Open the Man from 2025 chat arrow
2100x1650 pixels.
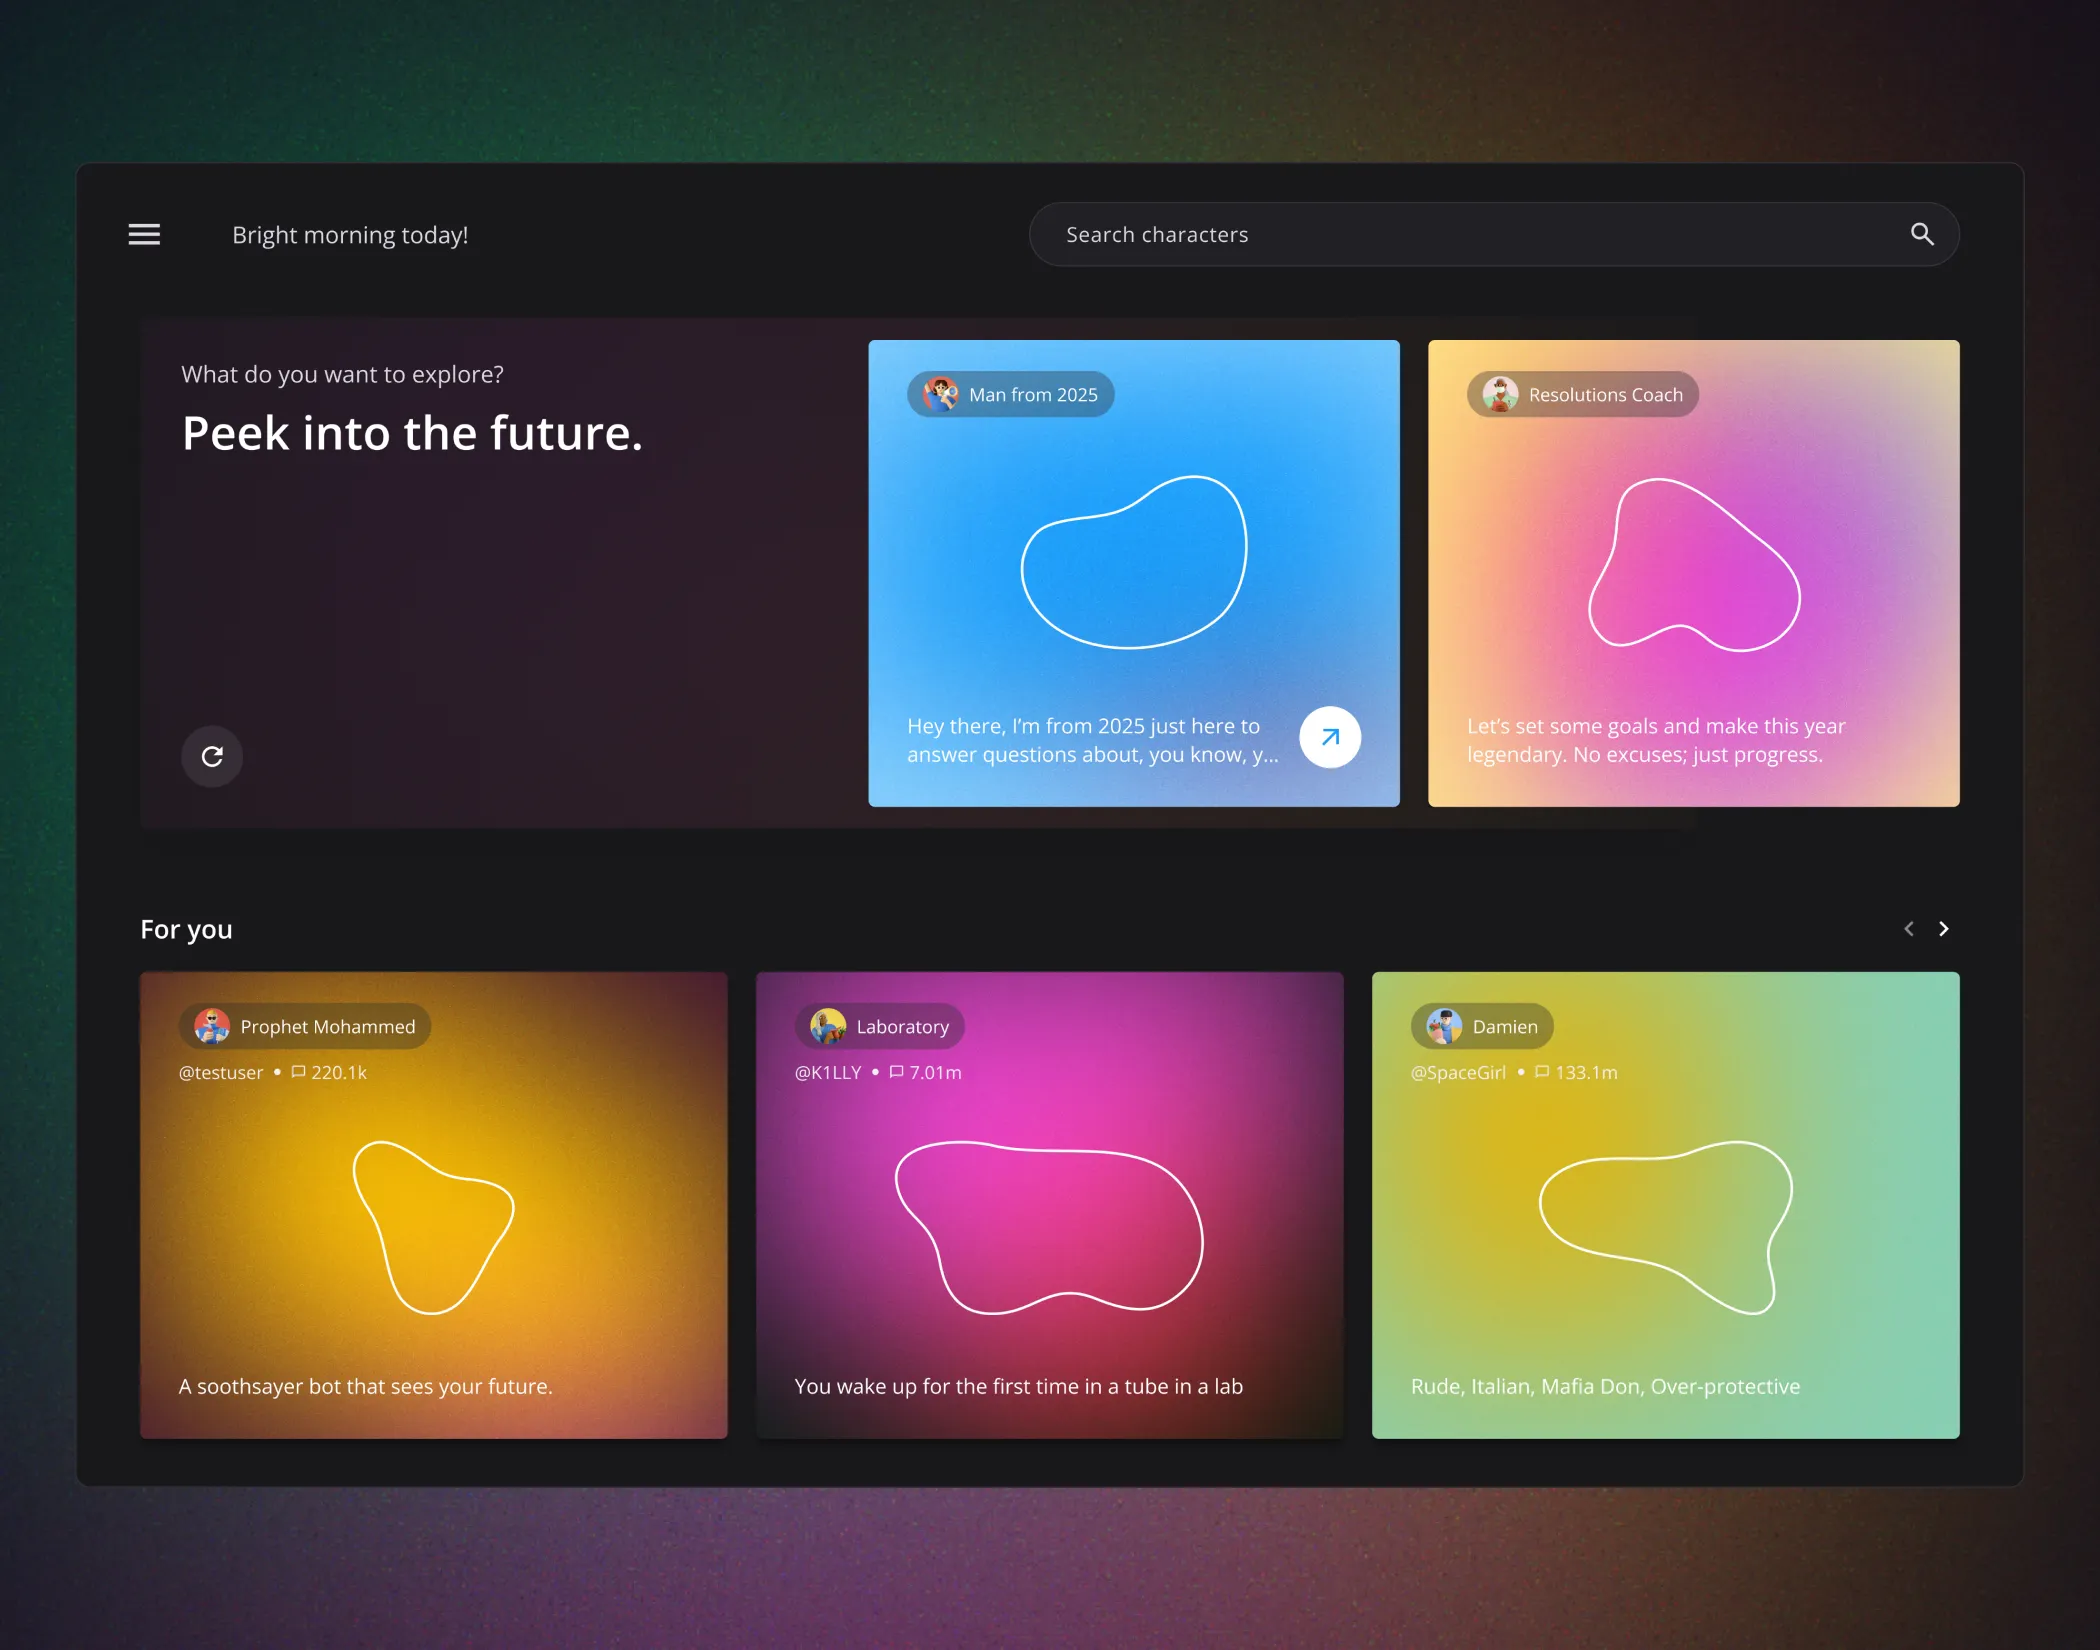1330,737
